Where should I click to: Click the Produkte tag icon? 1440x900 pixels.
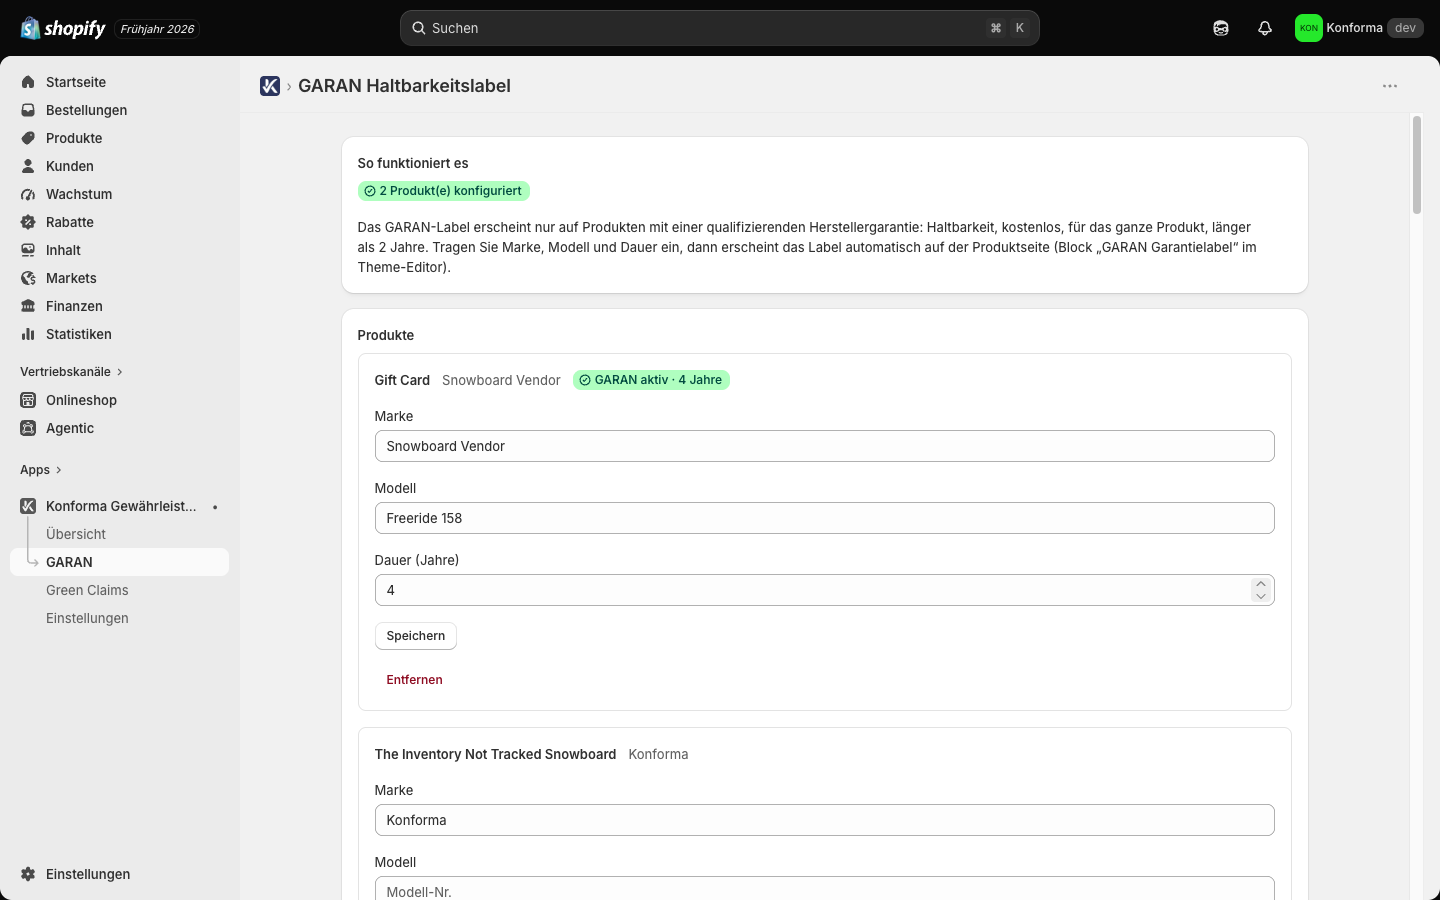pyautogui.click(x=28, y=138)
